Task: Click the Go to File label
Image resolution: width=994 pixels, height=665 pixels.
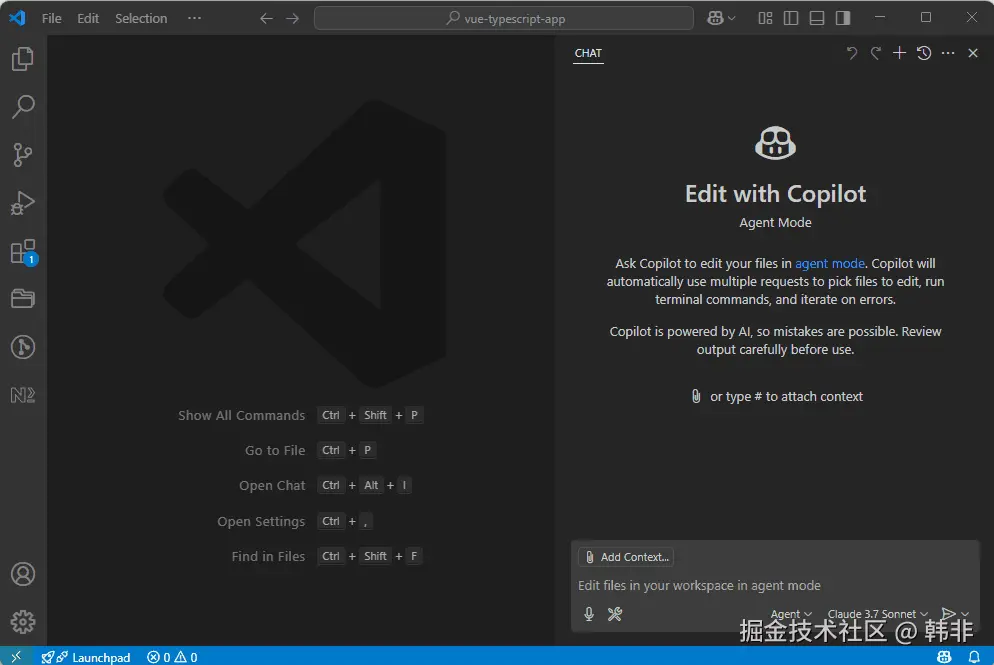Action: (x=275, y=450)
